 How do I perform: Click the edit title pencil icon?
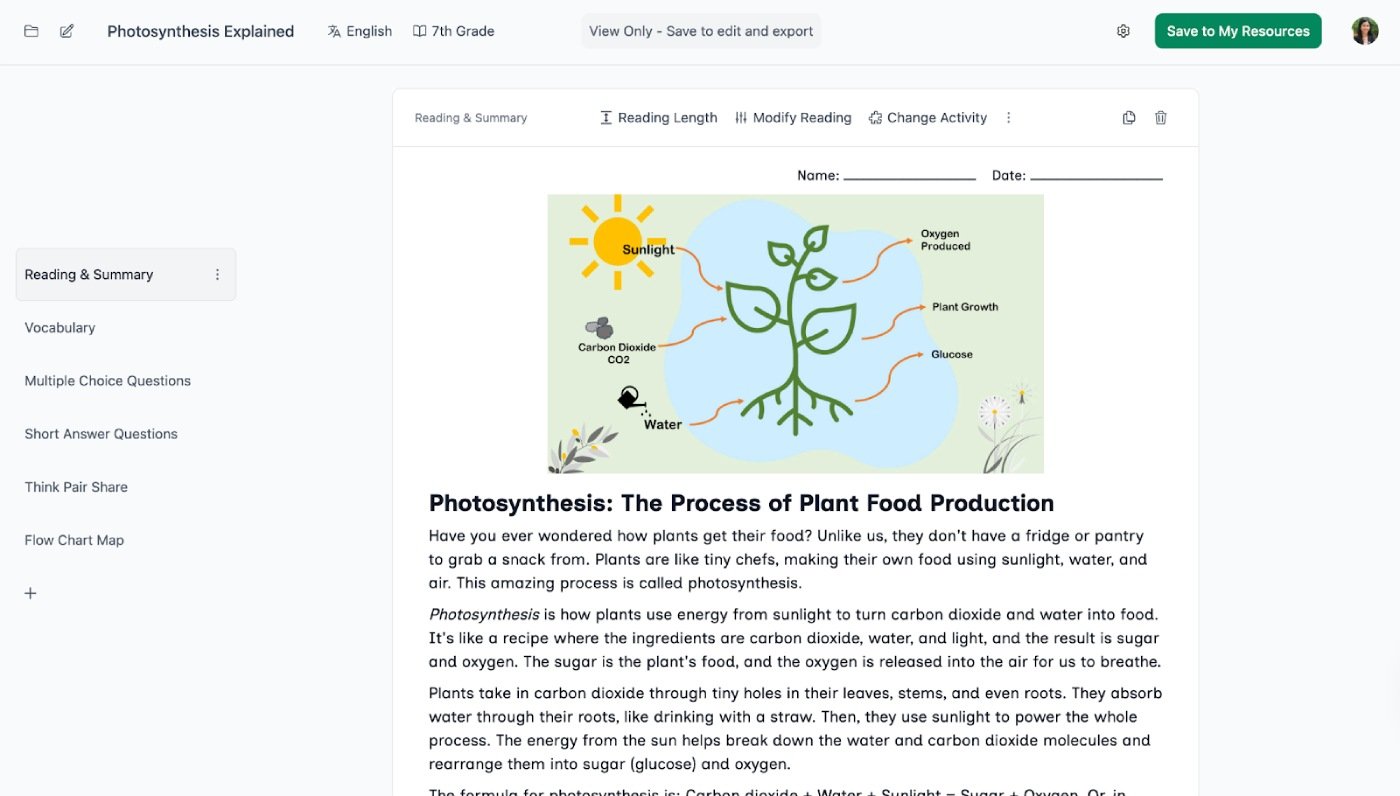[x=67, y=31]
